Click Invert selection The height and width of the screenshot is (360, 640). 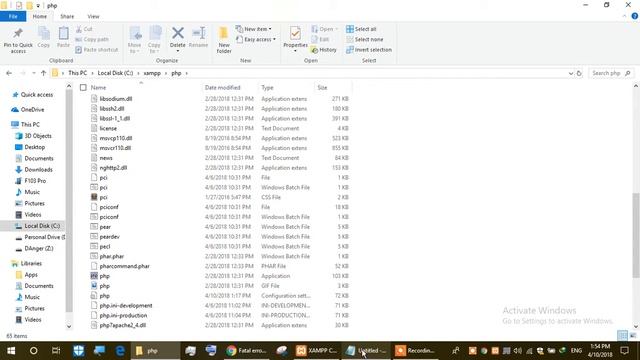(x=369, y=50)
